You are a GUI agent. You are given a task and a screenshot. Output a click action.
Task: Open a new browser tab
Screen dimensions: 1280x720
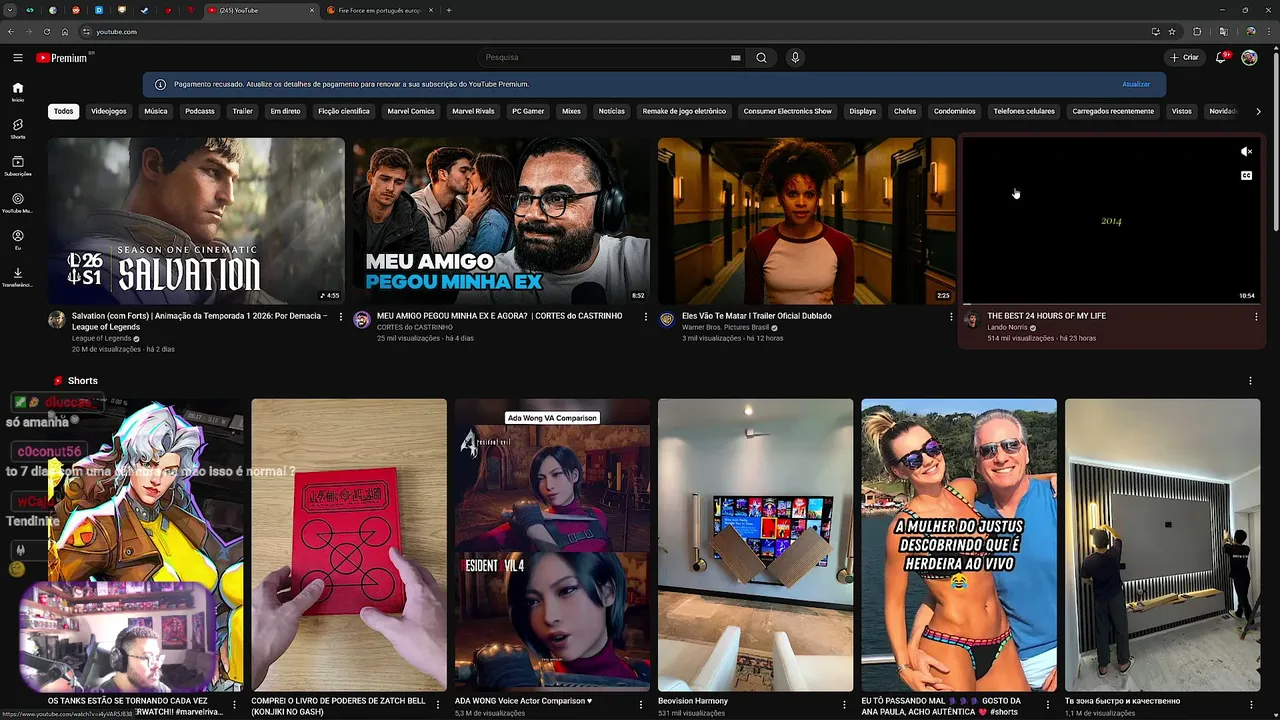449,10
